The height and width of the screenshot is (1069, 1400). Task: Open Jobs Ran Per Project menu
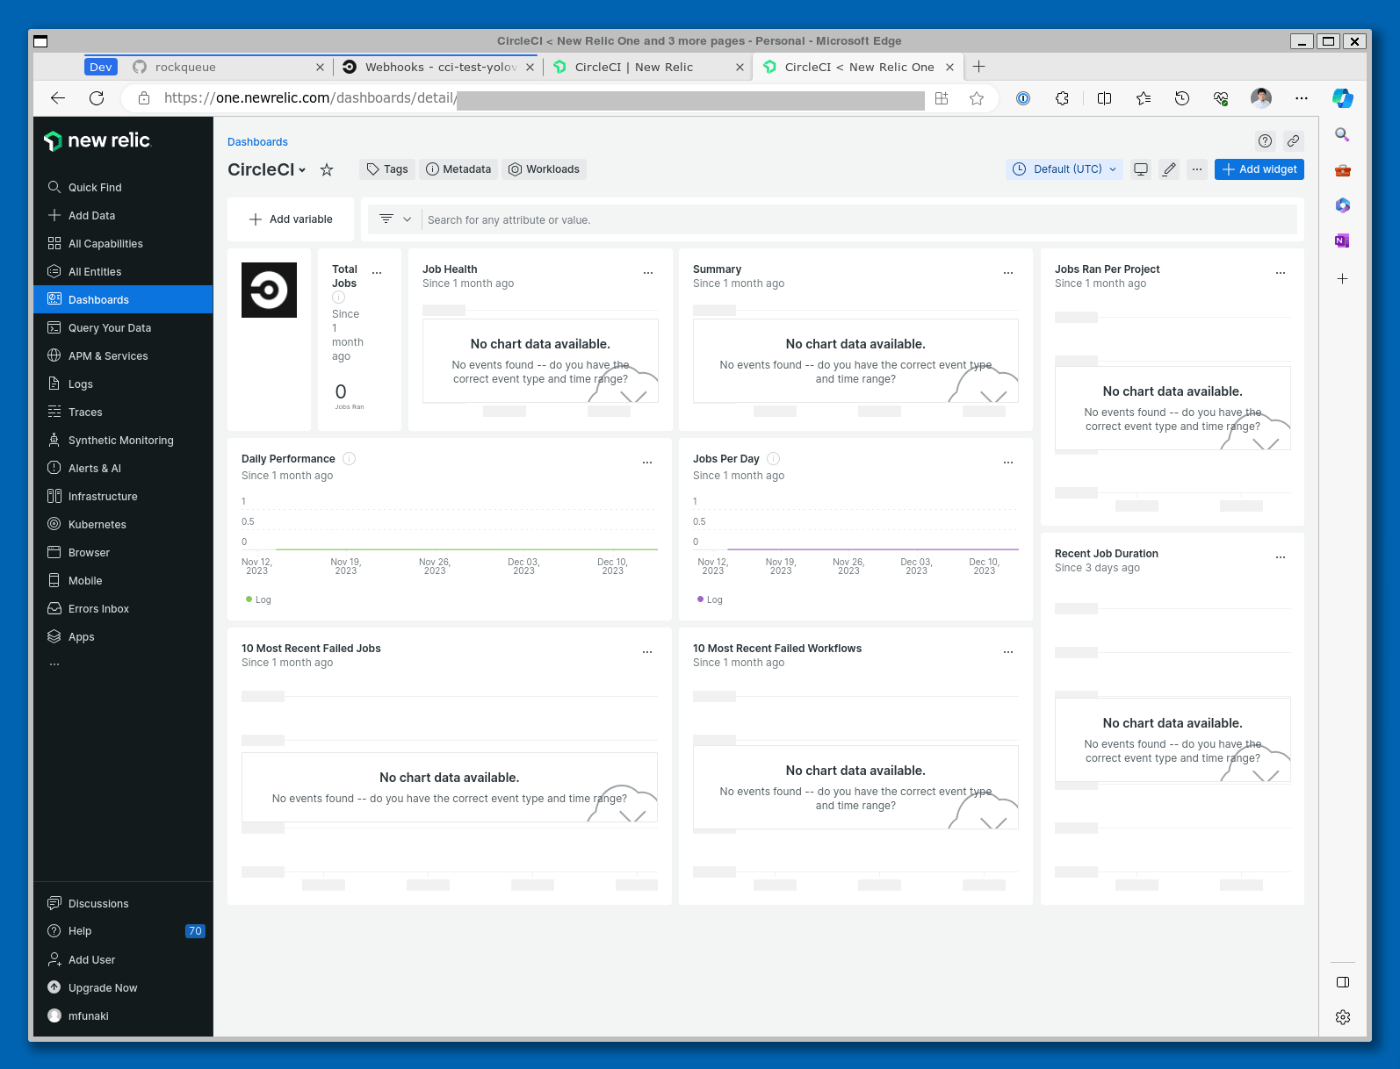tap(1280, 272)
